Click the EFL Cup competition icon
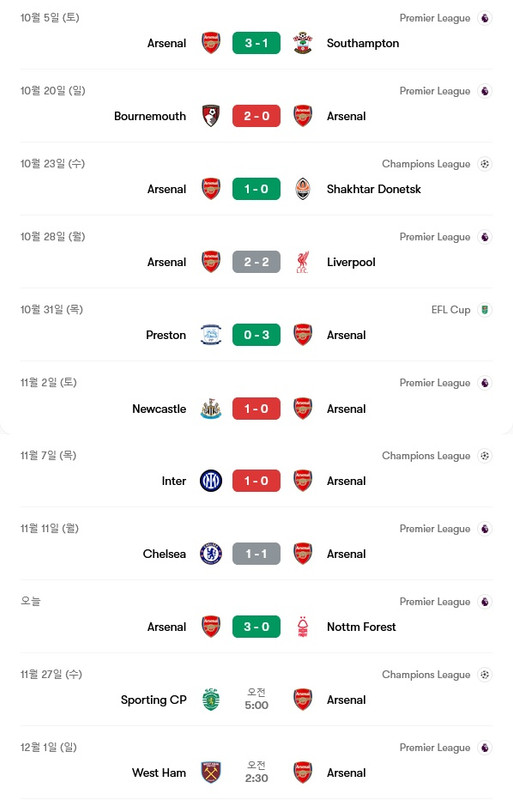This screenshot has width=513, height=800. tap(485, 310)
